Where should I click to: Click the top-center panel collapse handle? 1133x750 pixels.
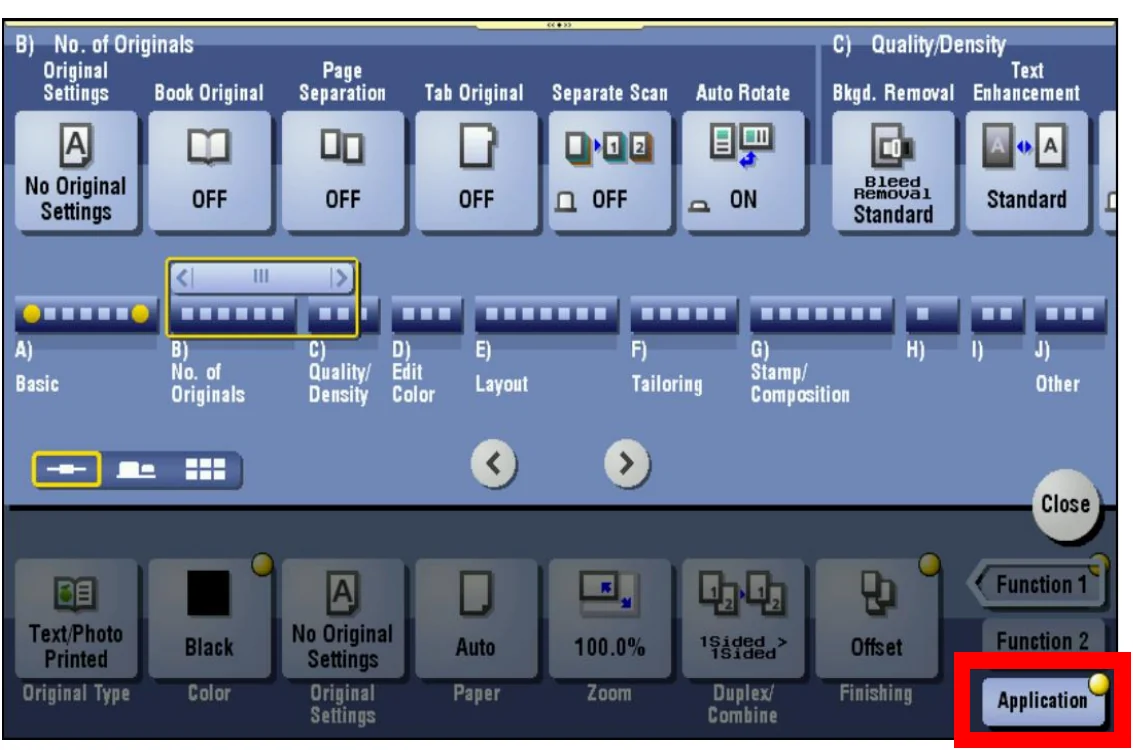[559, 25]
